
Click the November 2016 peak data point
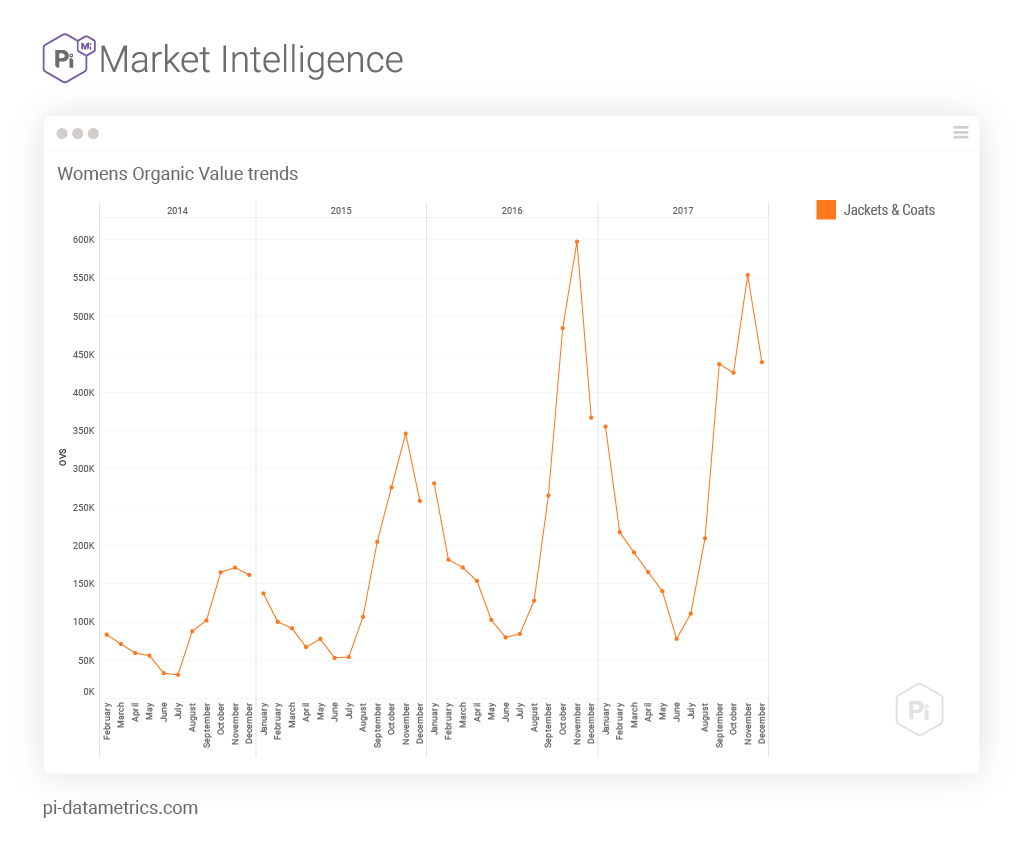click(x=577, y=242)
